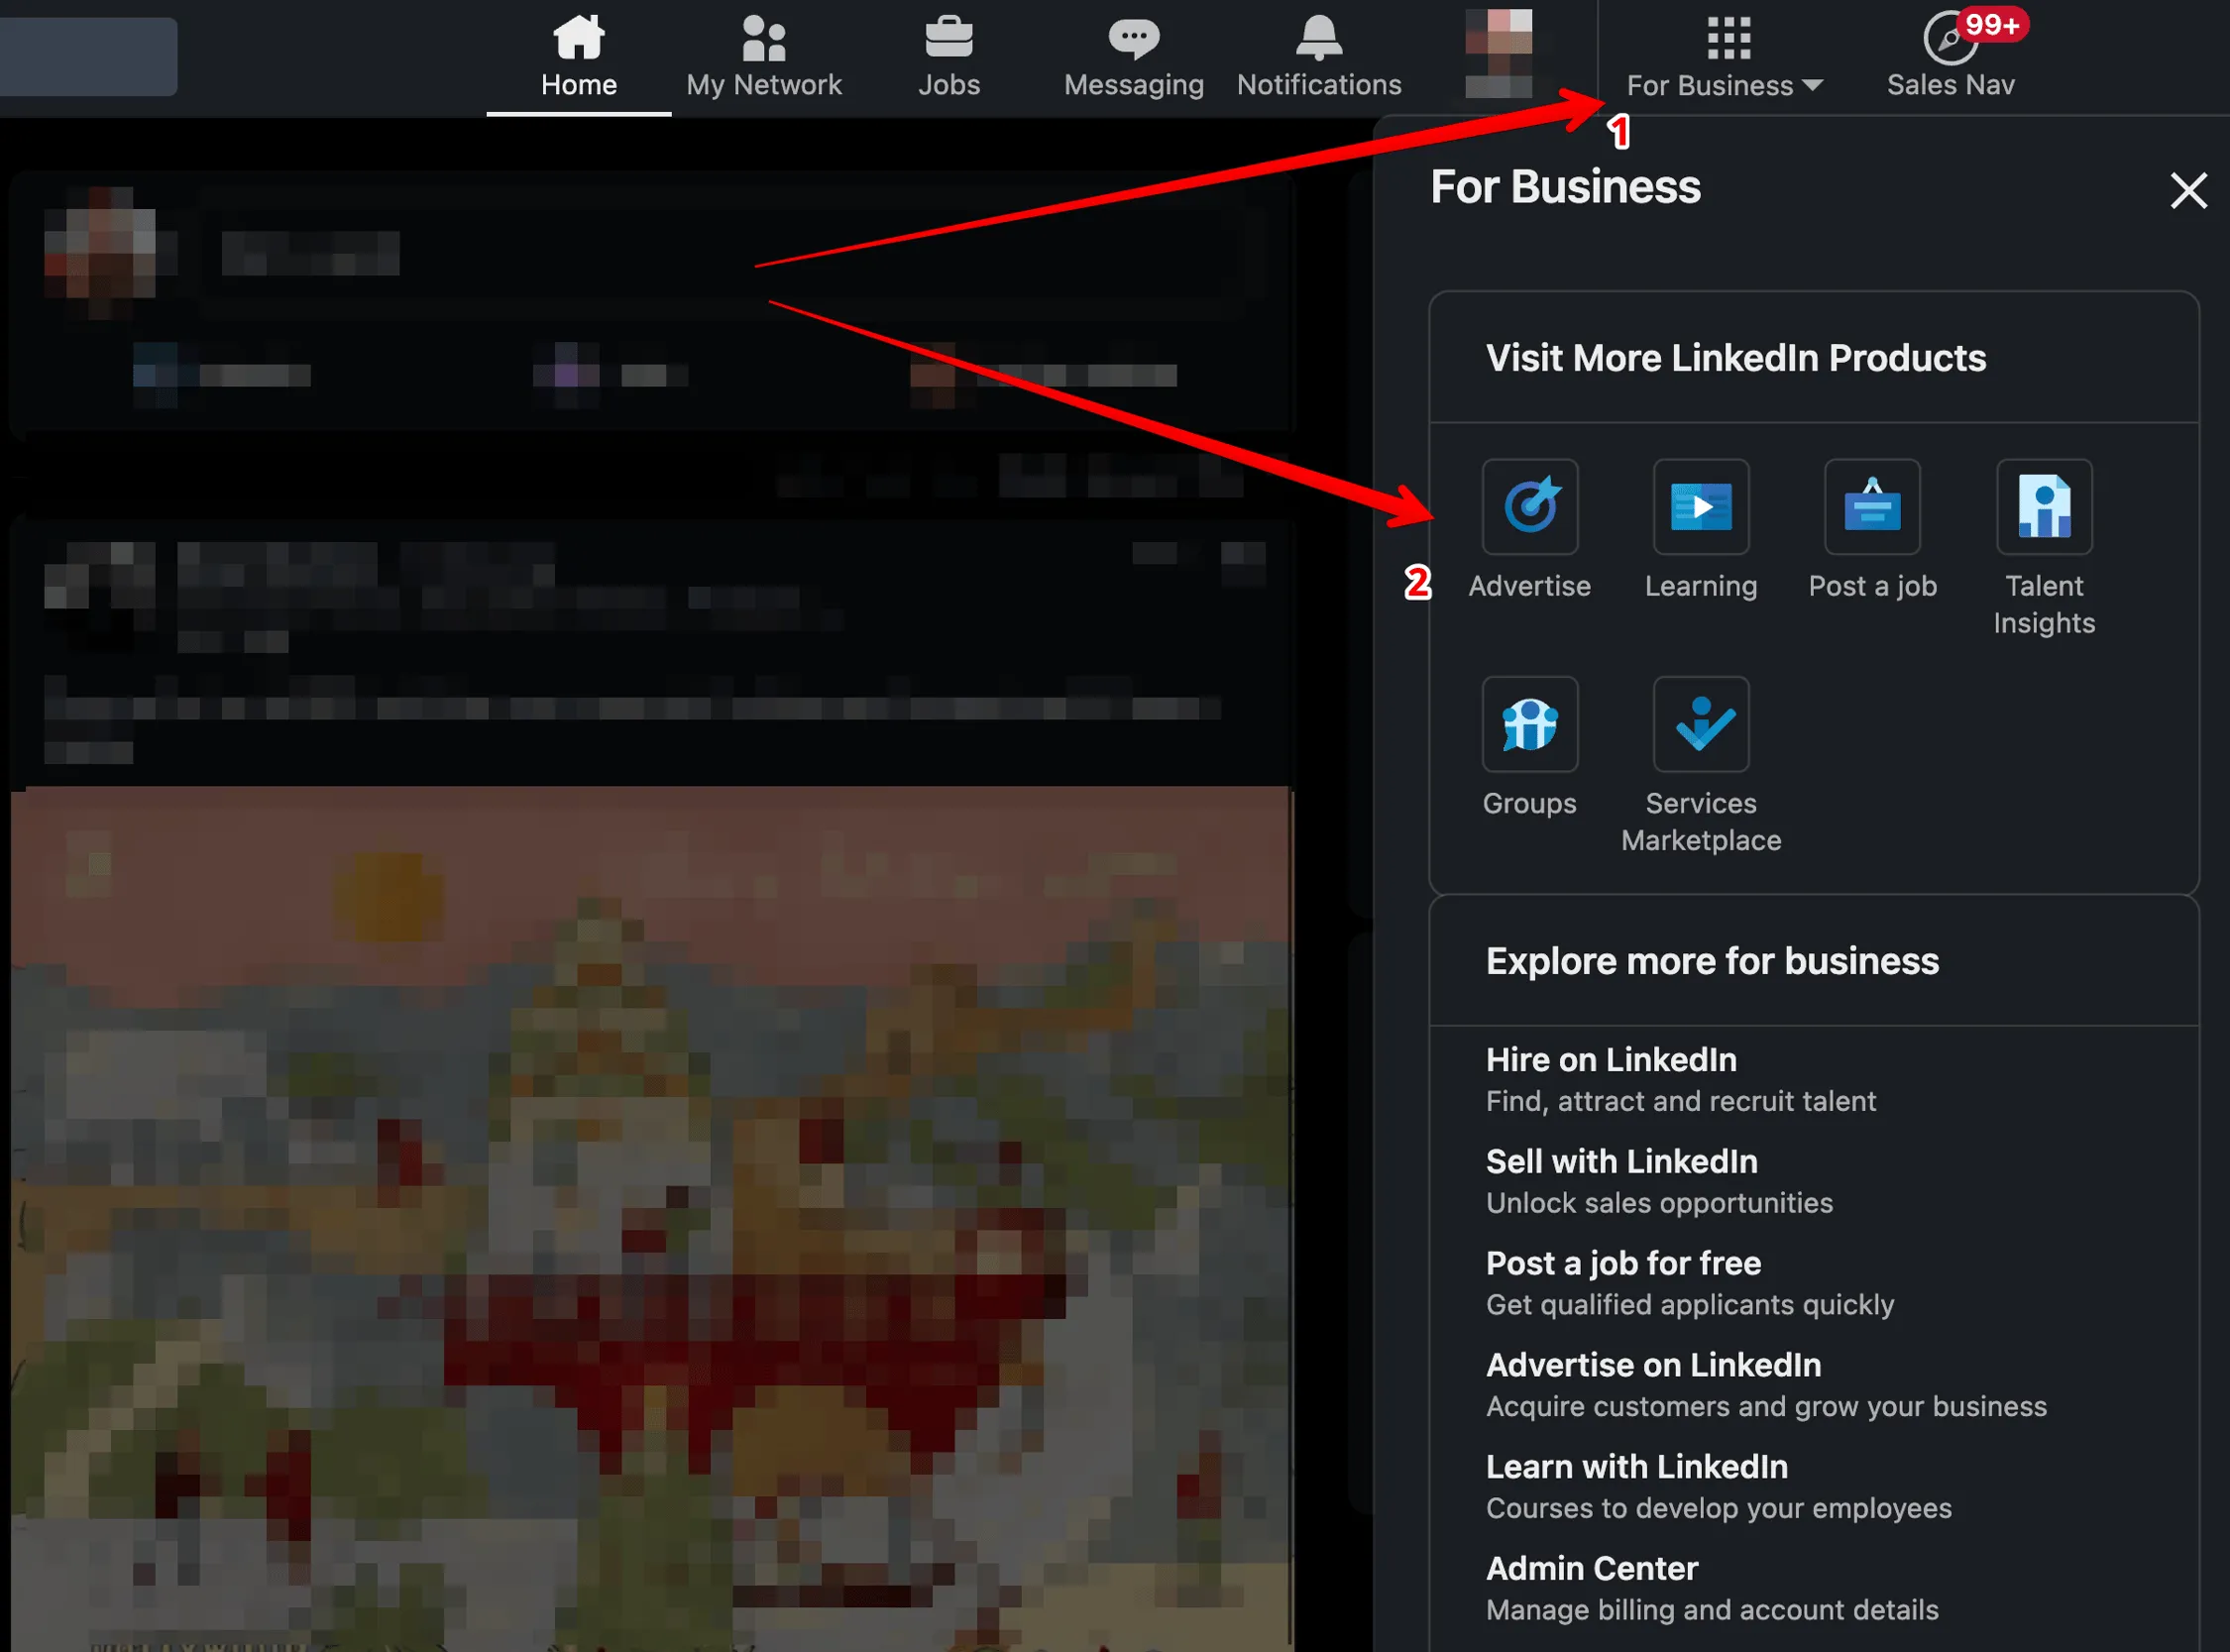Viewport: 2230px width, 1652px height.
Task: Open the Admin Center link
Action: [1591, 1568]
